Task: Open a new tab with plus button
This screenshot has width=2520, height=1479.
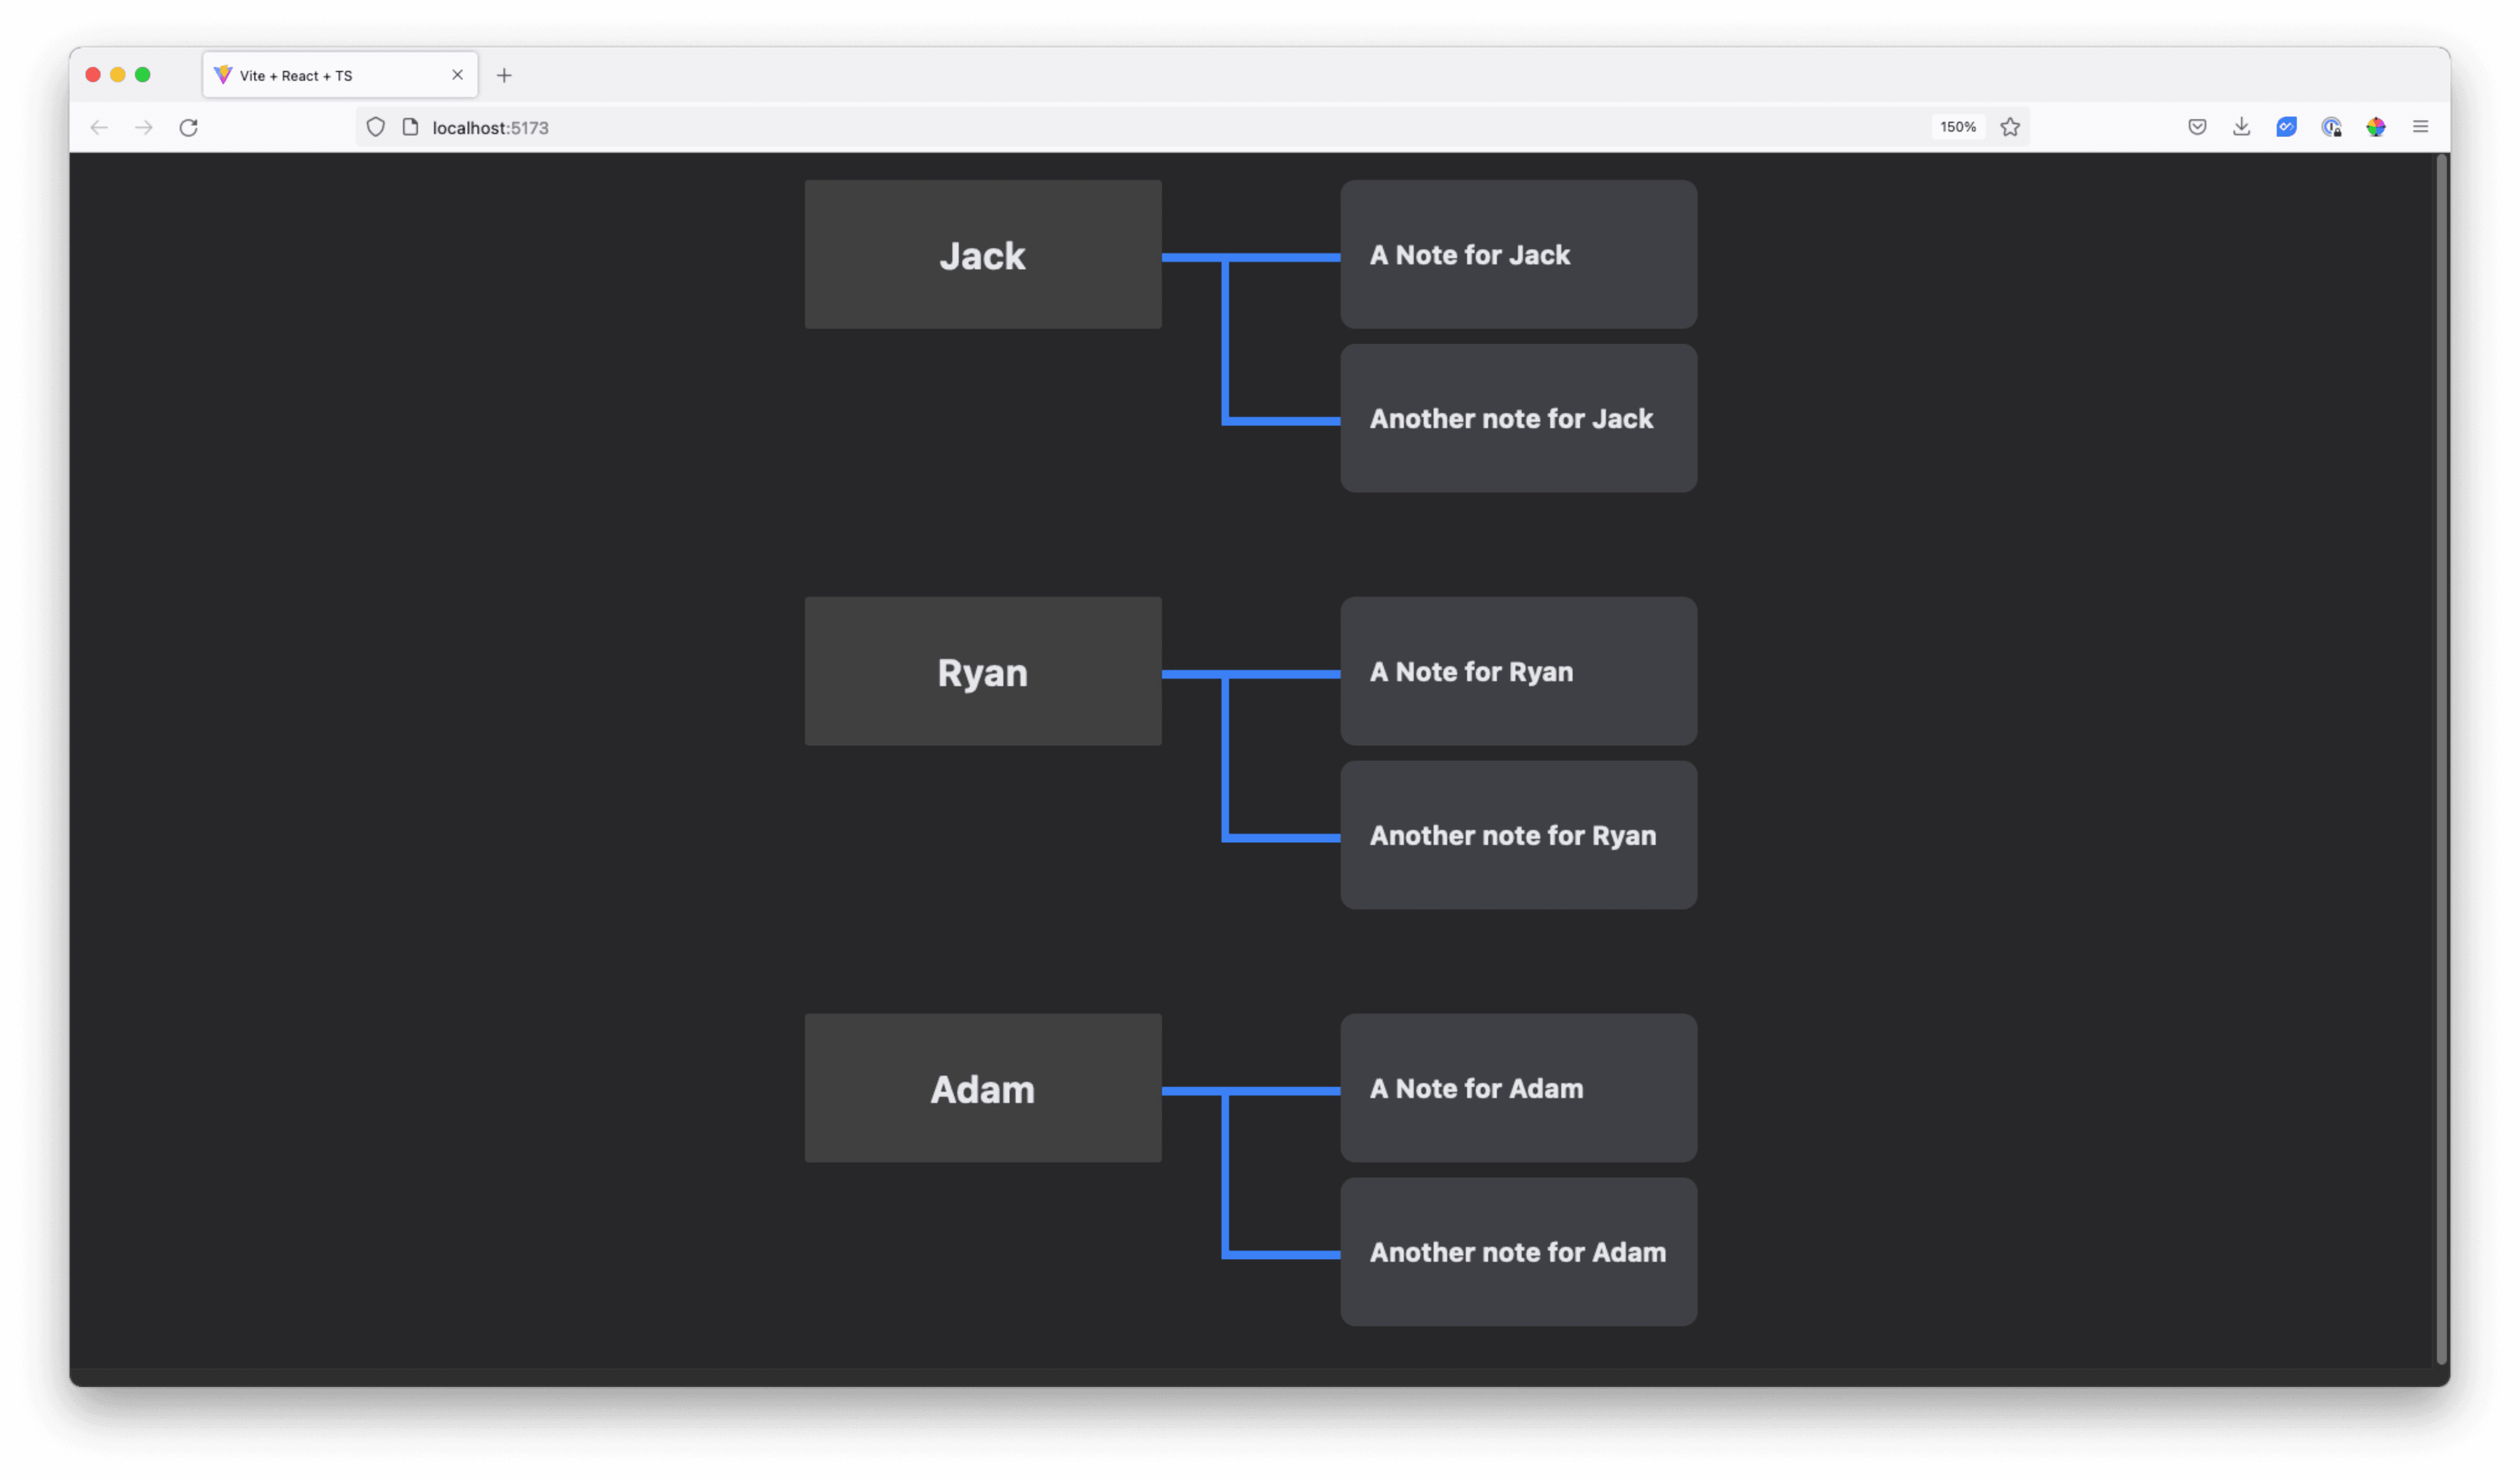Action: (504, 76)
